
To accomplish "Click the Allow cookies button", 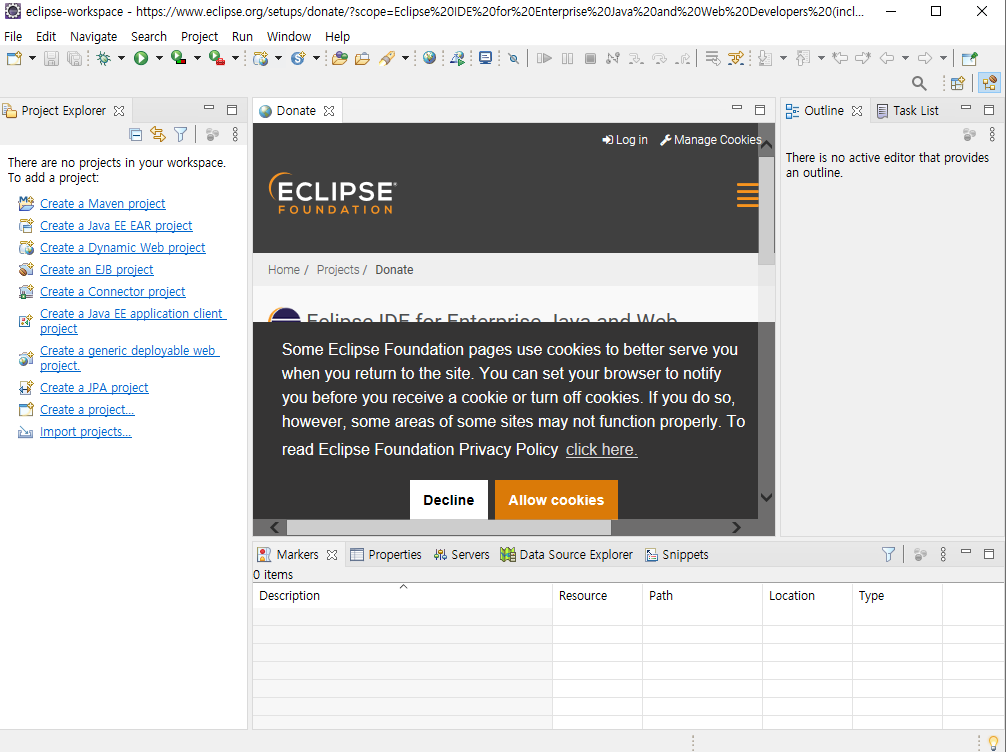I will click(x=556, y=500).
